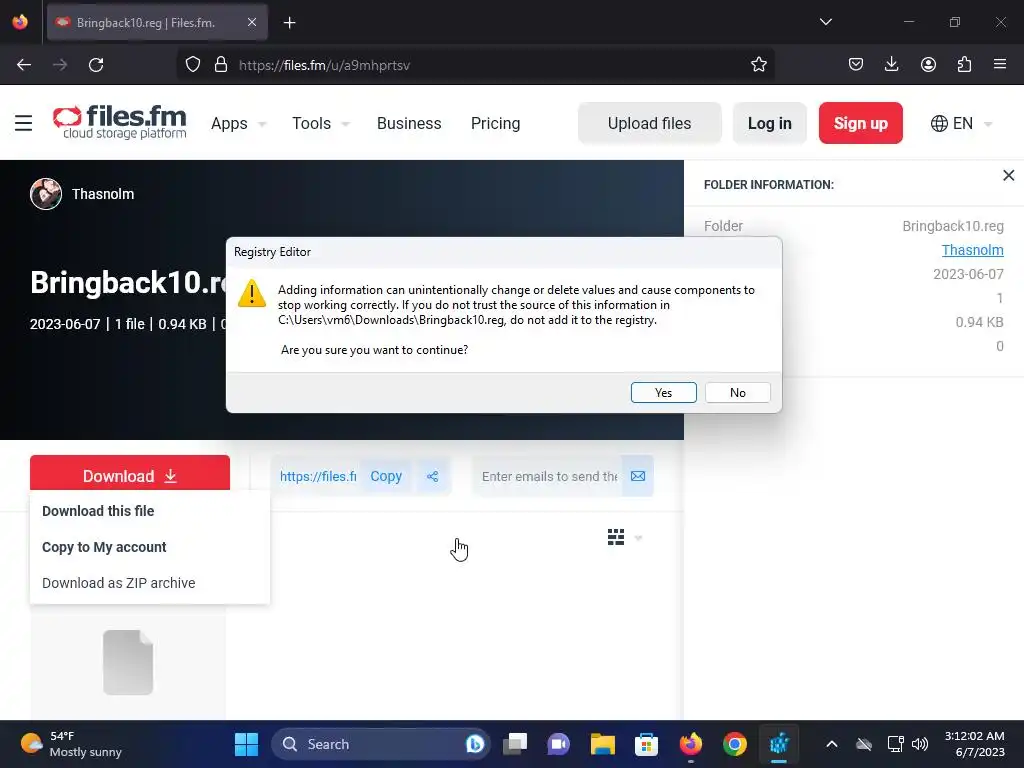Open the Apps dropdown menu
The width and height of the screenshot is (1024, 768).
[x=238, y=123]
